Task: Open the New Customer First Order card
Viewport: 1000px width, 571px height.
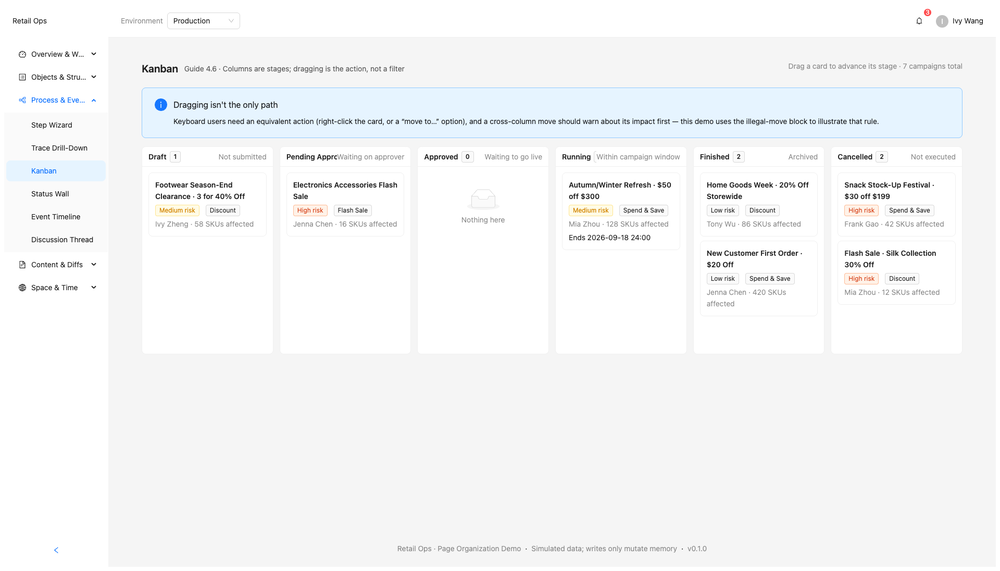Action: [x=758, y=278]
